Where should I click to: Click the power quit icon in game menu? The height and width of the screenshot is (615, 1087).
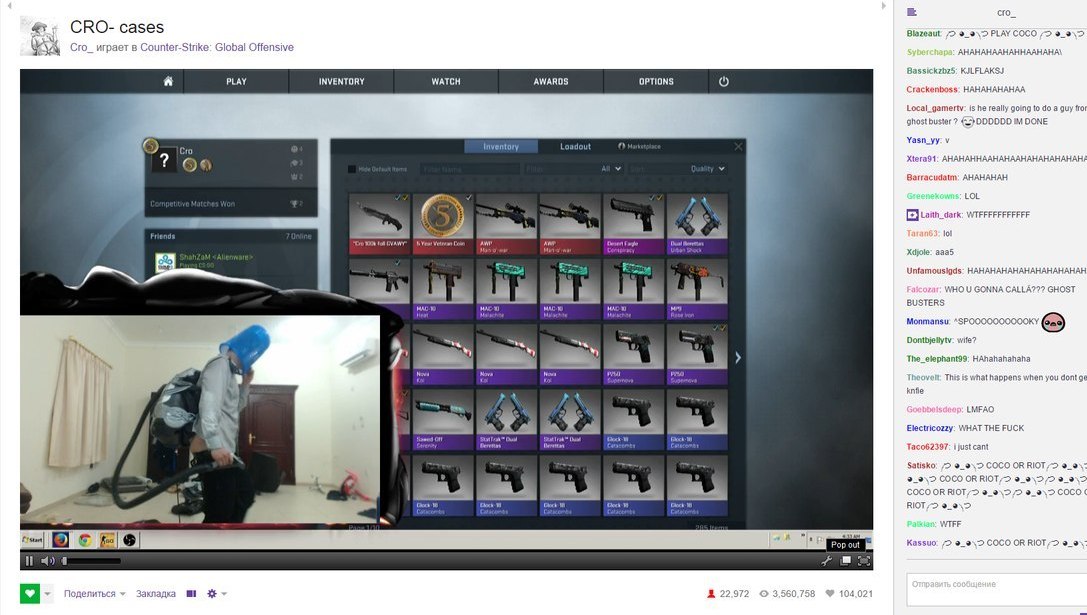click(x=724, y=81)
